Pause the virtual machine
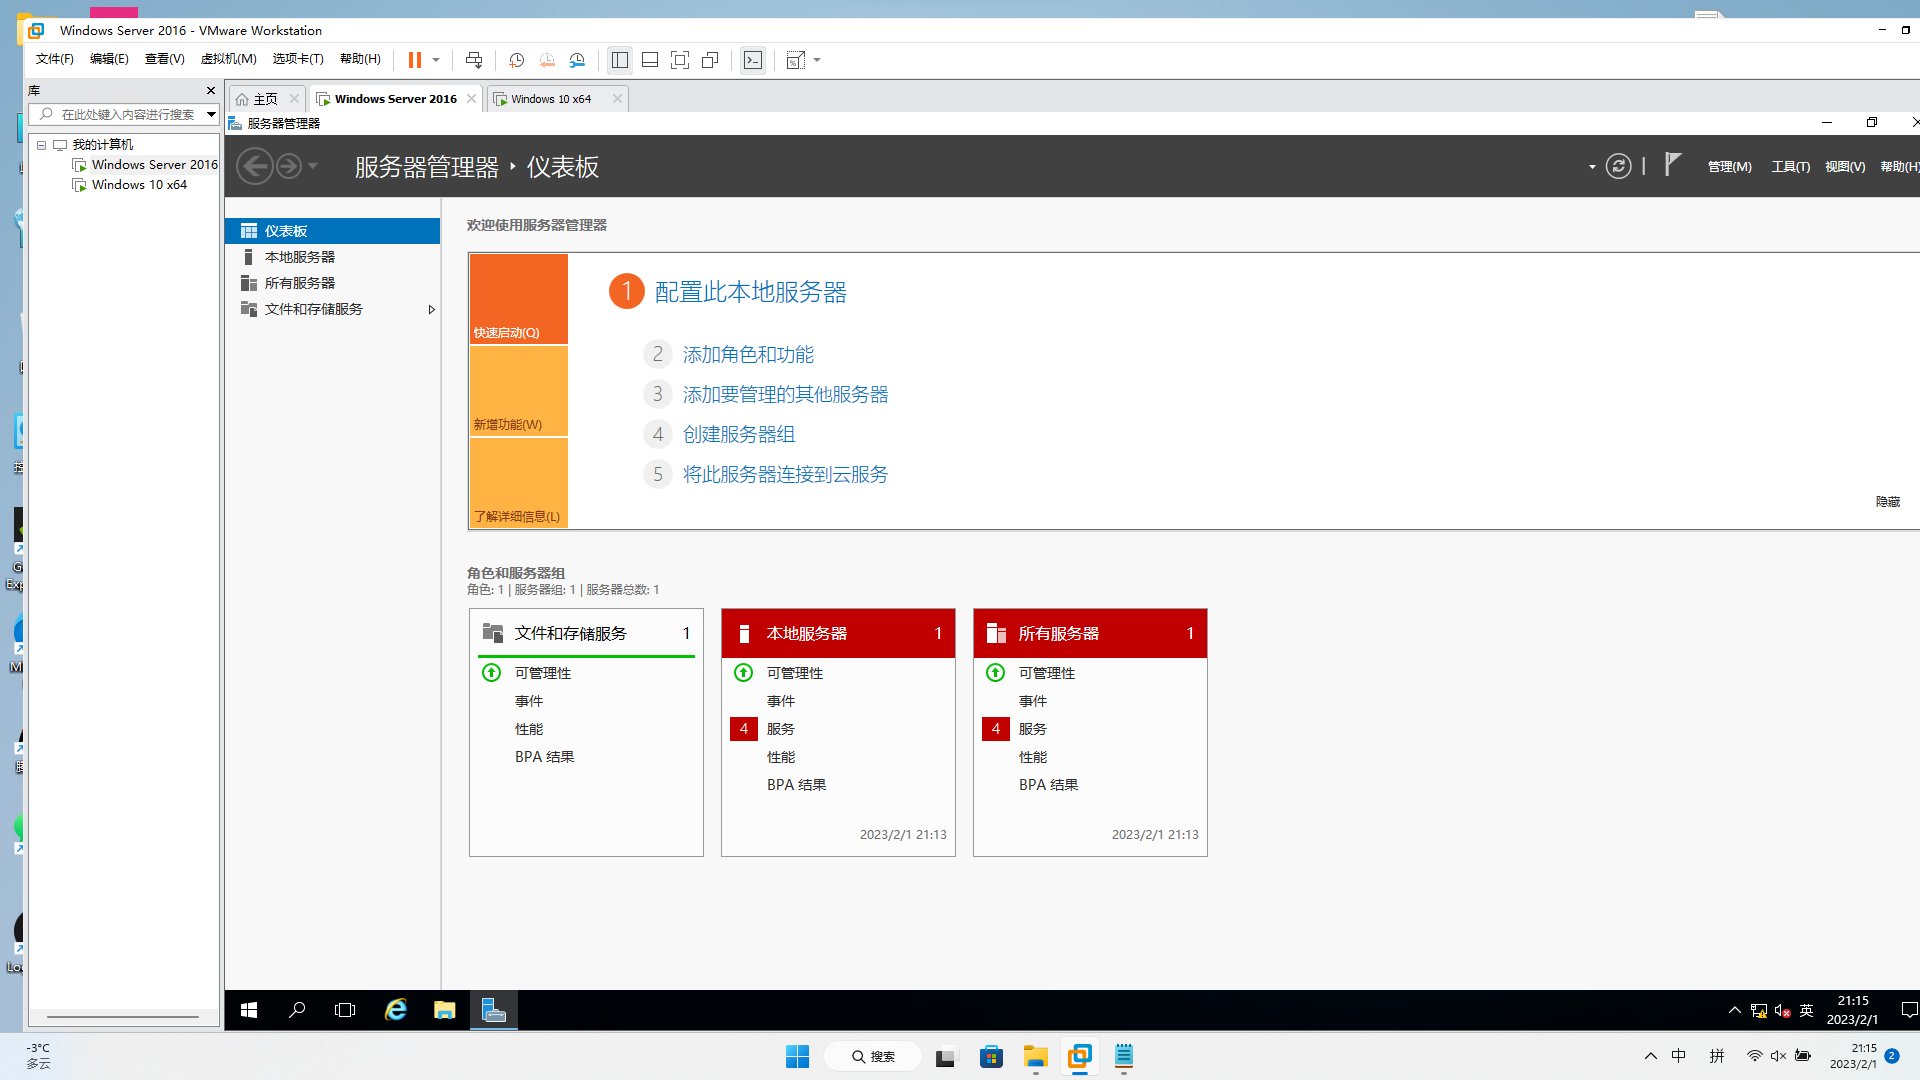Viewport: 1920px width, 1080px height. (414, 60)
